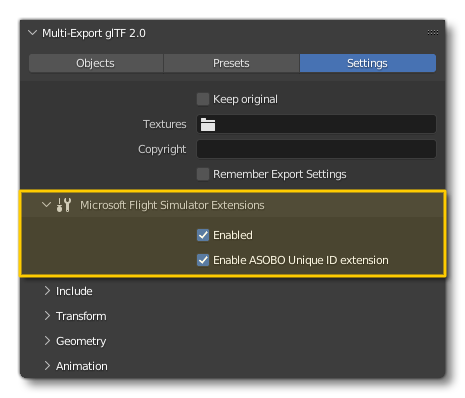The image size is (465, 398).
Task: Enable the Keep original checkbox
Action: [x=203, y=99]
